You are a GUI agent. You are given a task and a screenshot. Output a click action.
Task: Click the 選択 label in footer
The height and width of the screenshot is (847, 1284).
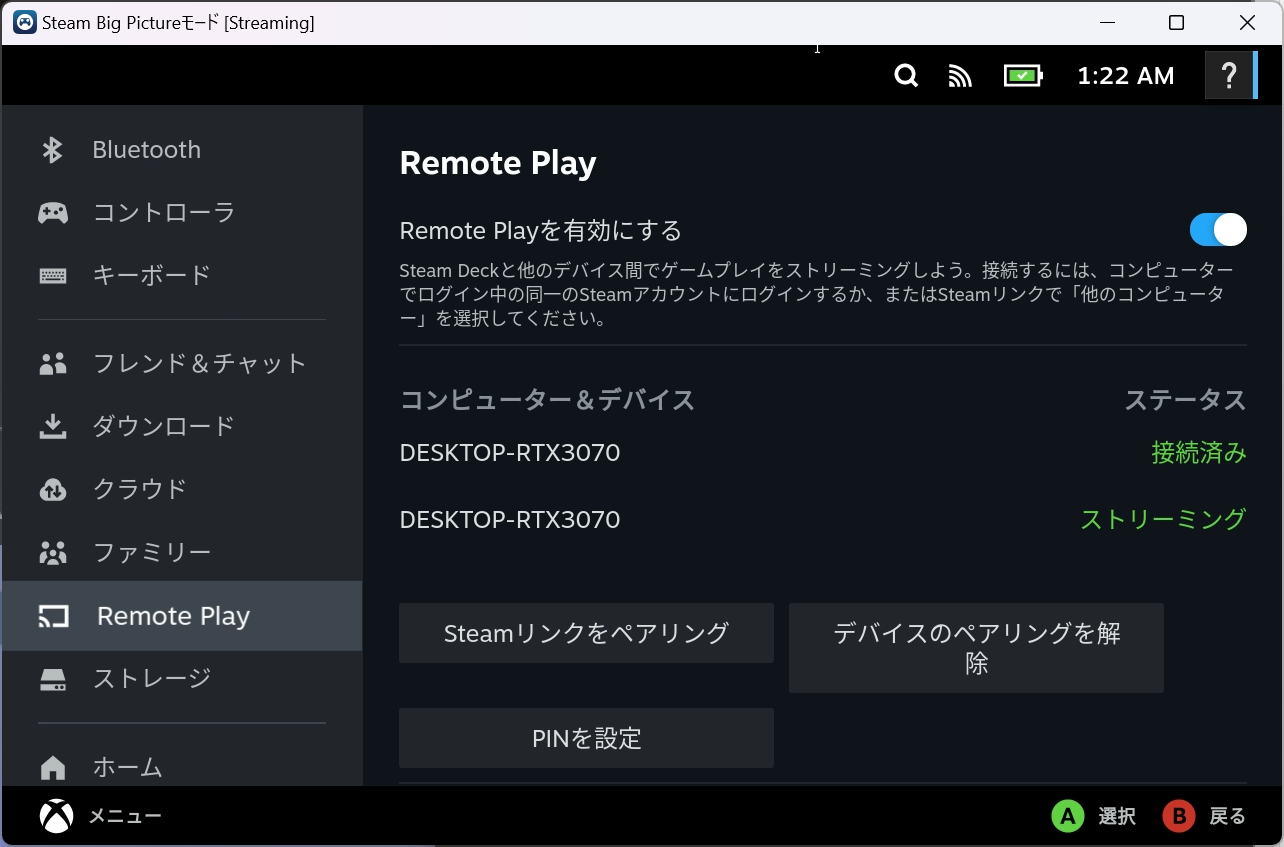coord(1117,816)
